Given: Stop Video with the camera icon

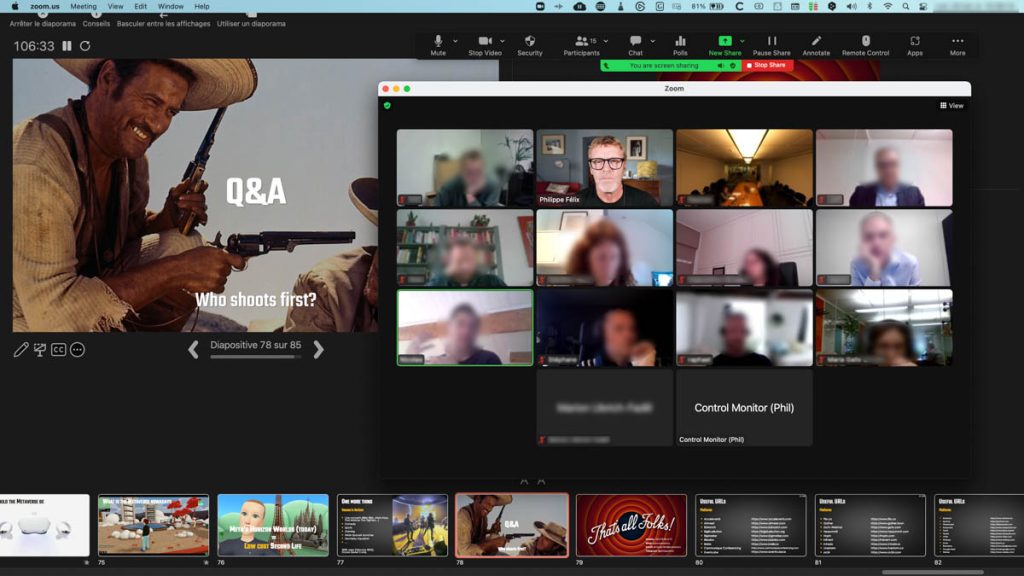Looking at the screenshot, I should [485, 46].
